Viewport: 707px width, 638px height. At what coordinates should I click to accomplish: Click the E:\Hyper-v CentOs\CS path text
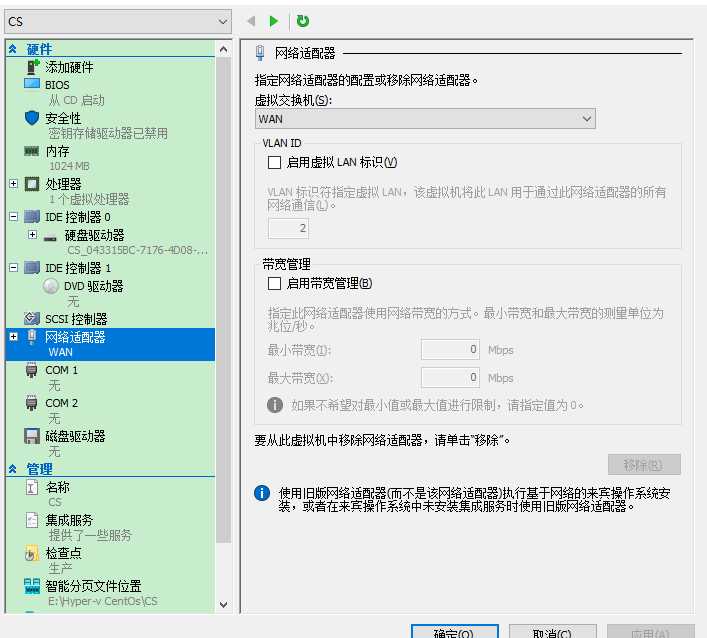click(103, 601)
